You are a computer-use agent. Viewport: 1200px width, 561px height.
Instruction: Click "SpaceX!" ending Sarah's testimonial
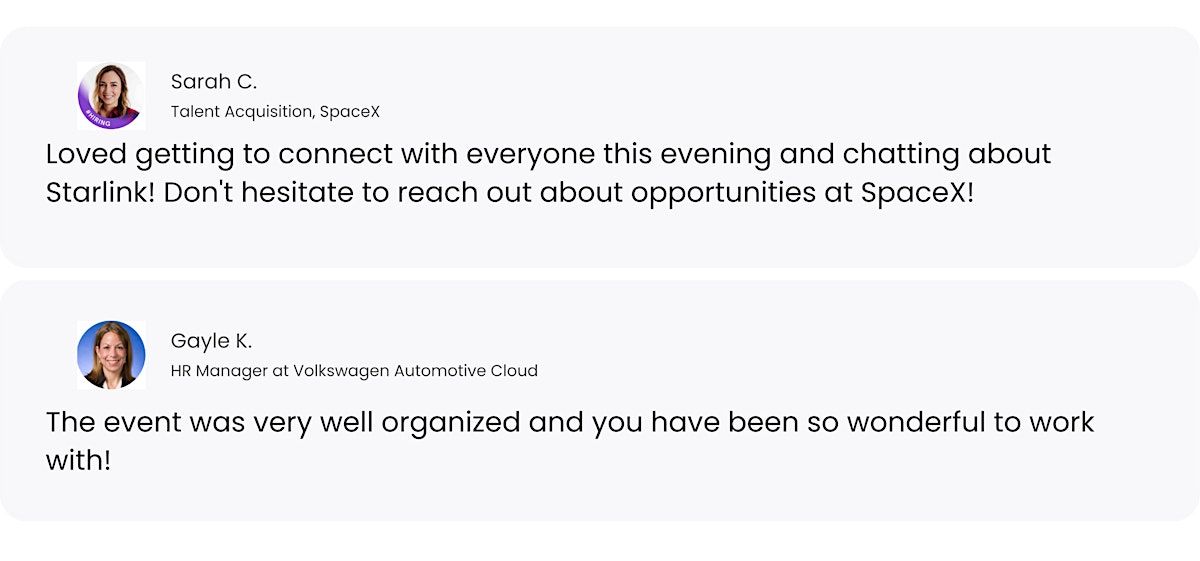point(917,193)
